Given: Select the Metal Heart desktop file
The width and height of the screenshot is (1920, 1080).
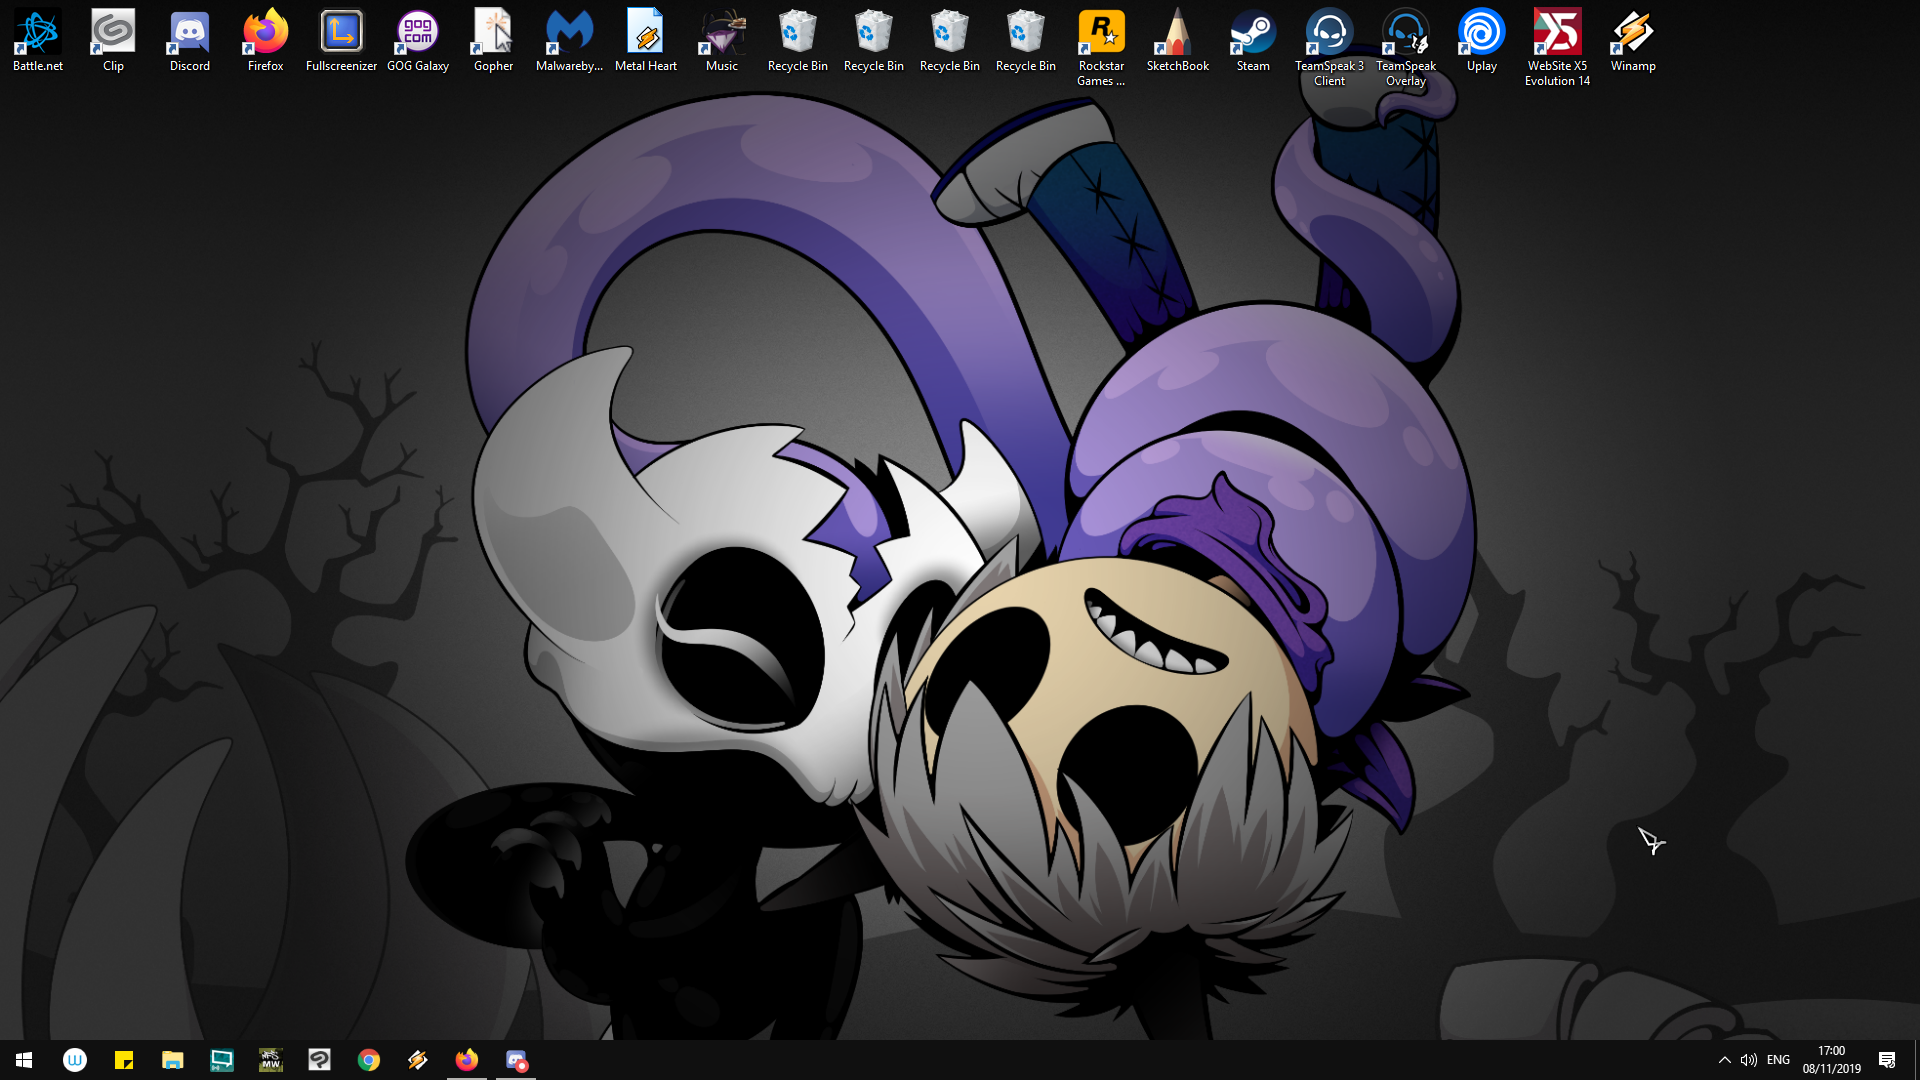Looking at the screenshot, I should click(645, 41).
